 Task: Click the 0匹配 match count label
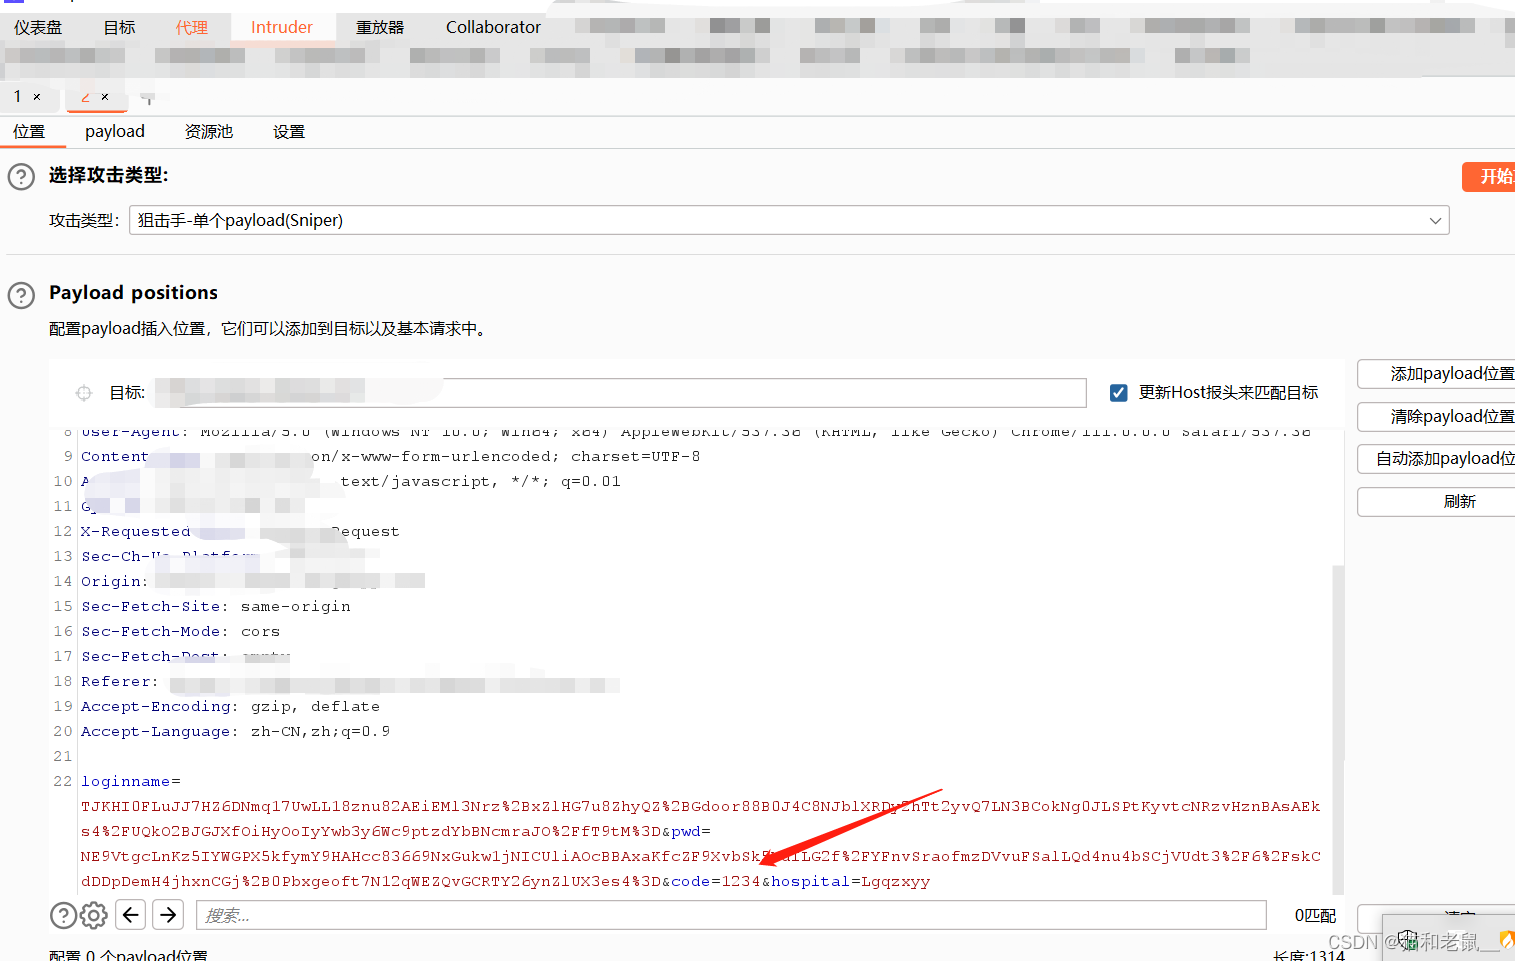click(x=1315, y=915)
